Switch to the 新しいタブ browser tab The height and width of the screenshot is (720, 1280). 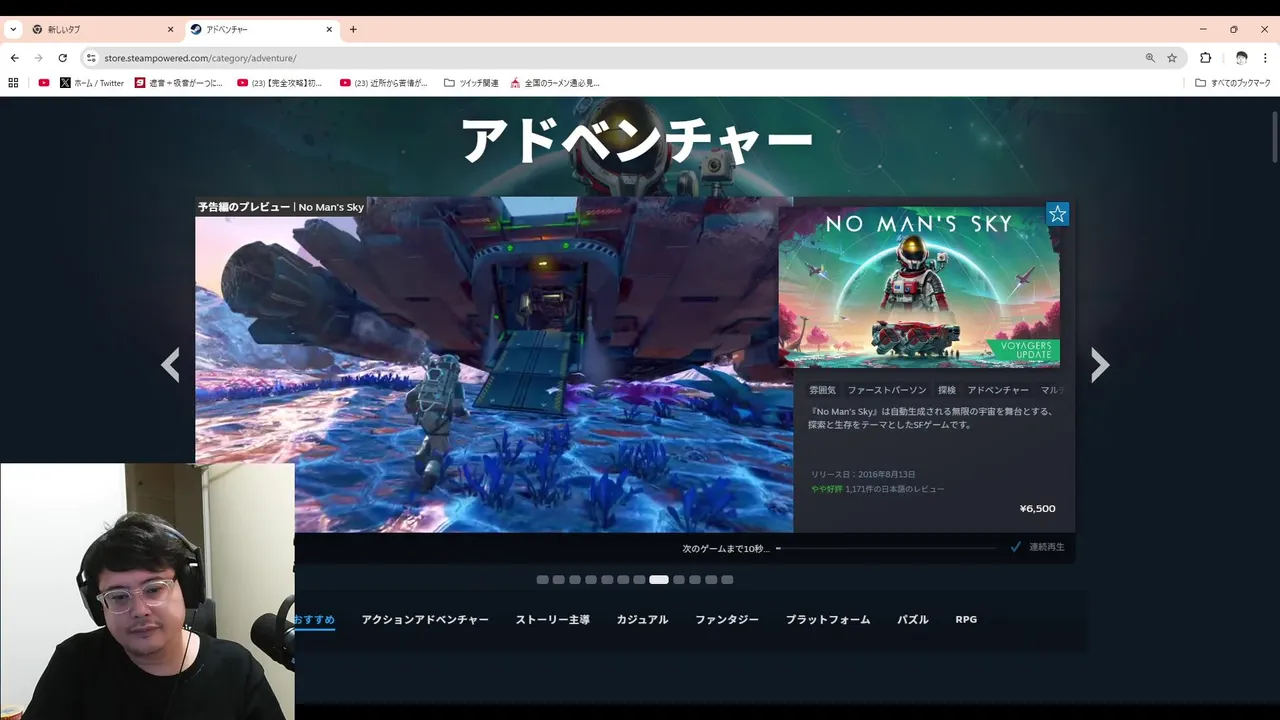[103, 29]
